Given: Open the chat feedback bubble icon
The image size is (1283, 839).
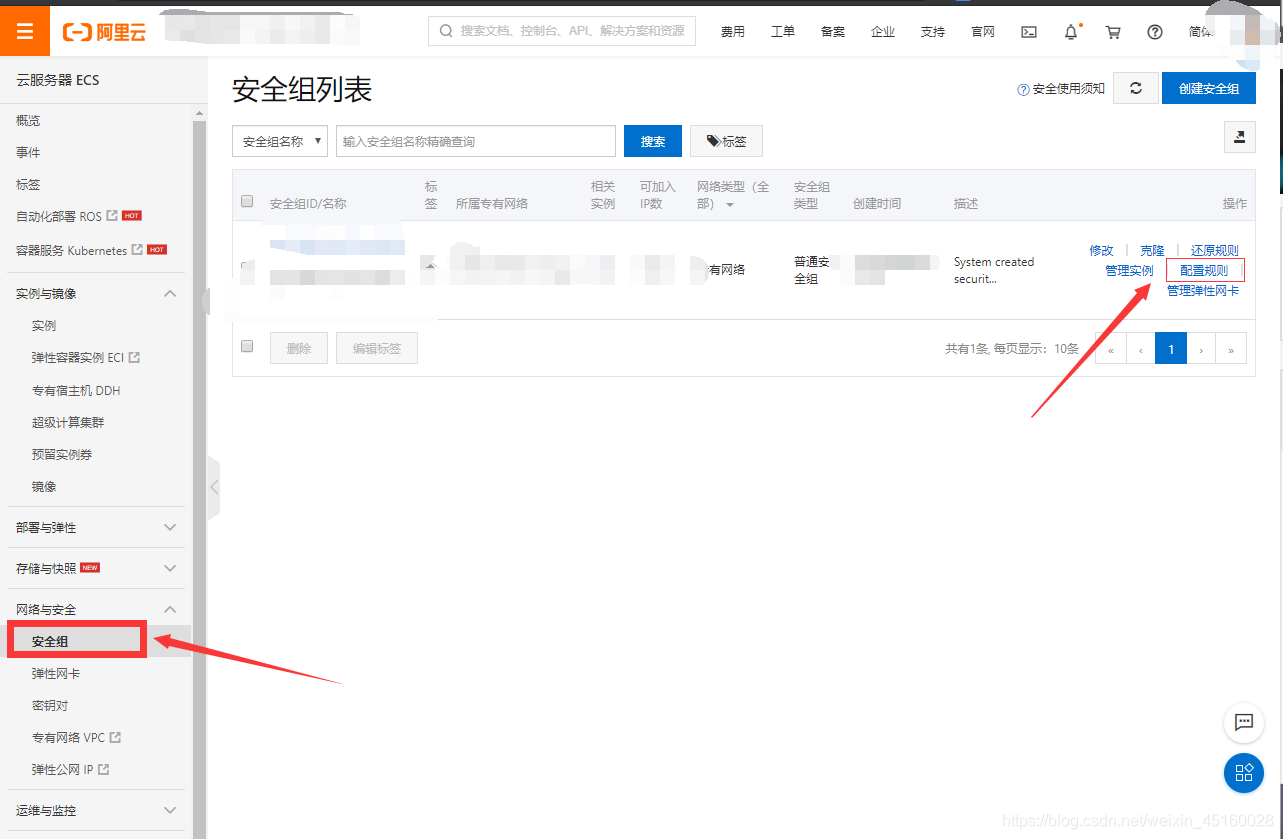Looking at the screenshot, I should (x=1244, y=722).
